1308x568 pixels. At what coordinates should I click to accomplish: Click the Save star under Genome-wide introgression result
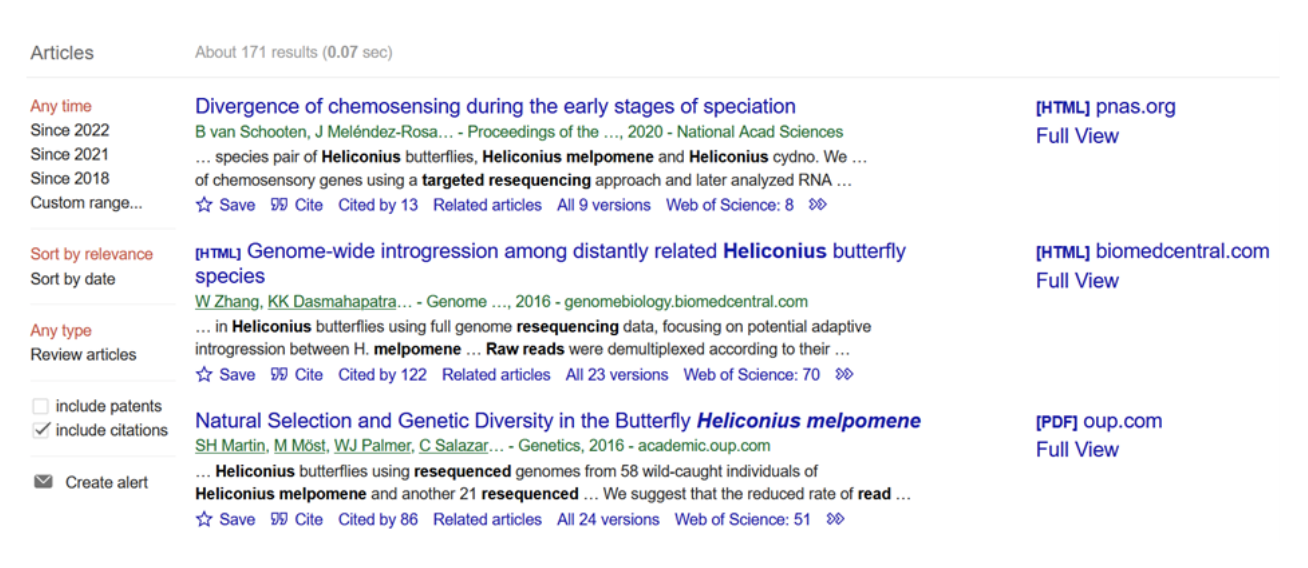204,375
